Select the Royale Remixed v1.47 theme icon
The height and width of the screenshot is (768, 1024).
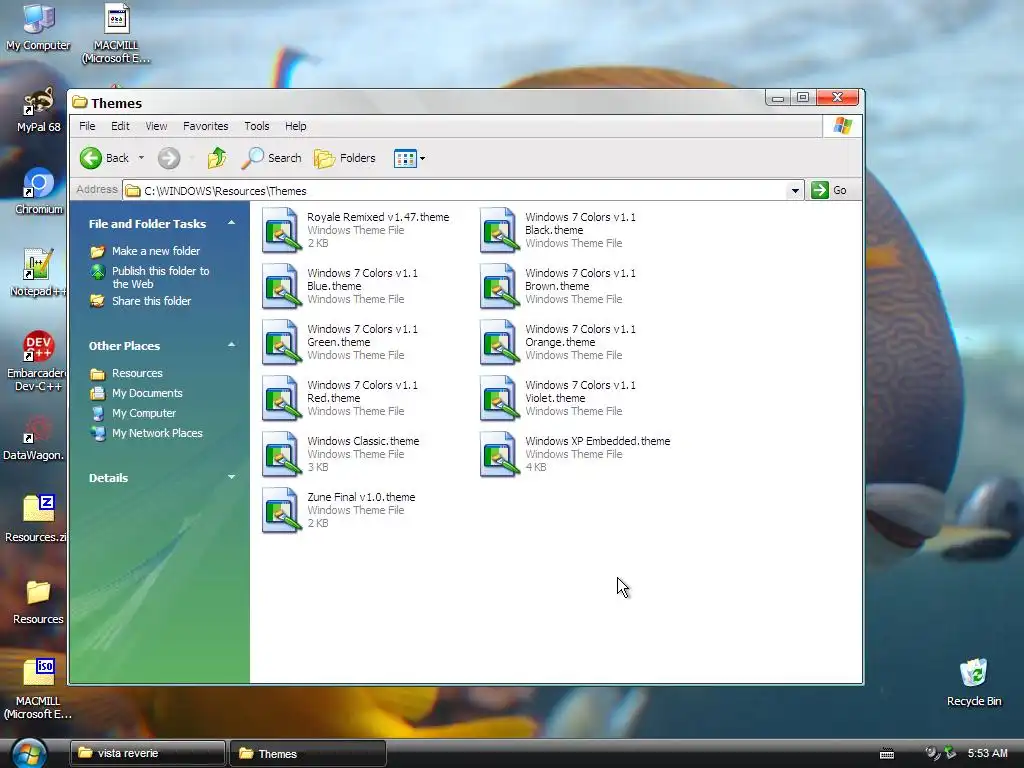click(281, 230)
